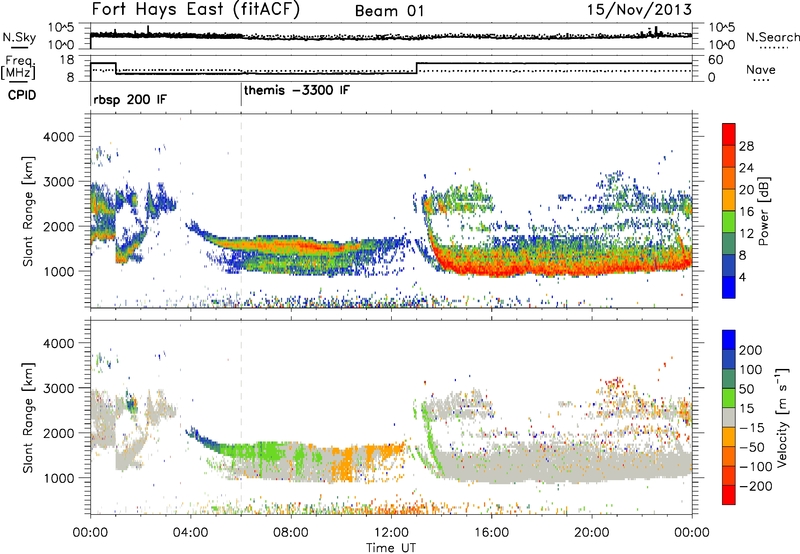Click the '04:00' time axis label
The image size is (800, 554).
pos(190,533)
